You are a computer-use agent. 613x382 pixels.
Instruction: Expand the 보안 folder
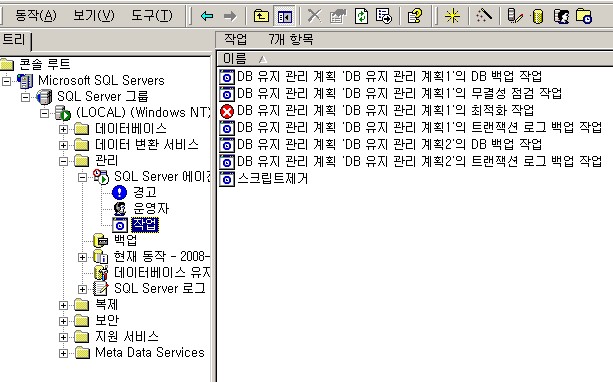pos(63,321)
